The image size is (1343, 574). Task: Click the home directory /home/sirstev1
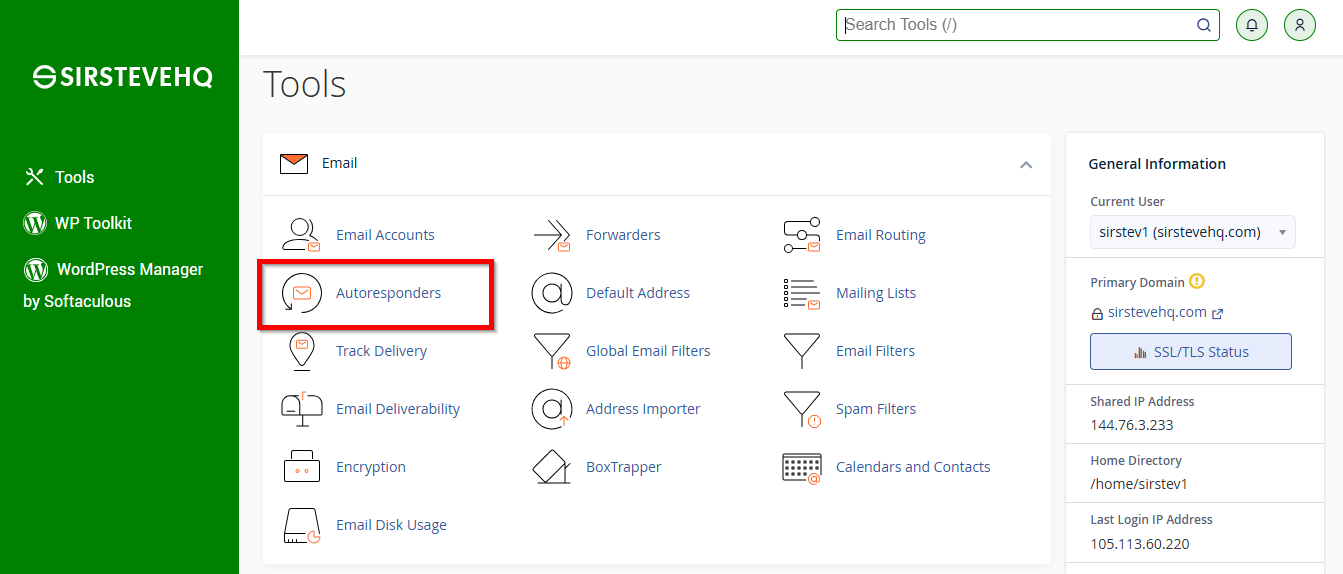[1138, 484]
